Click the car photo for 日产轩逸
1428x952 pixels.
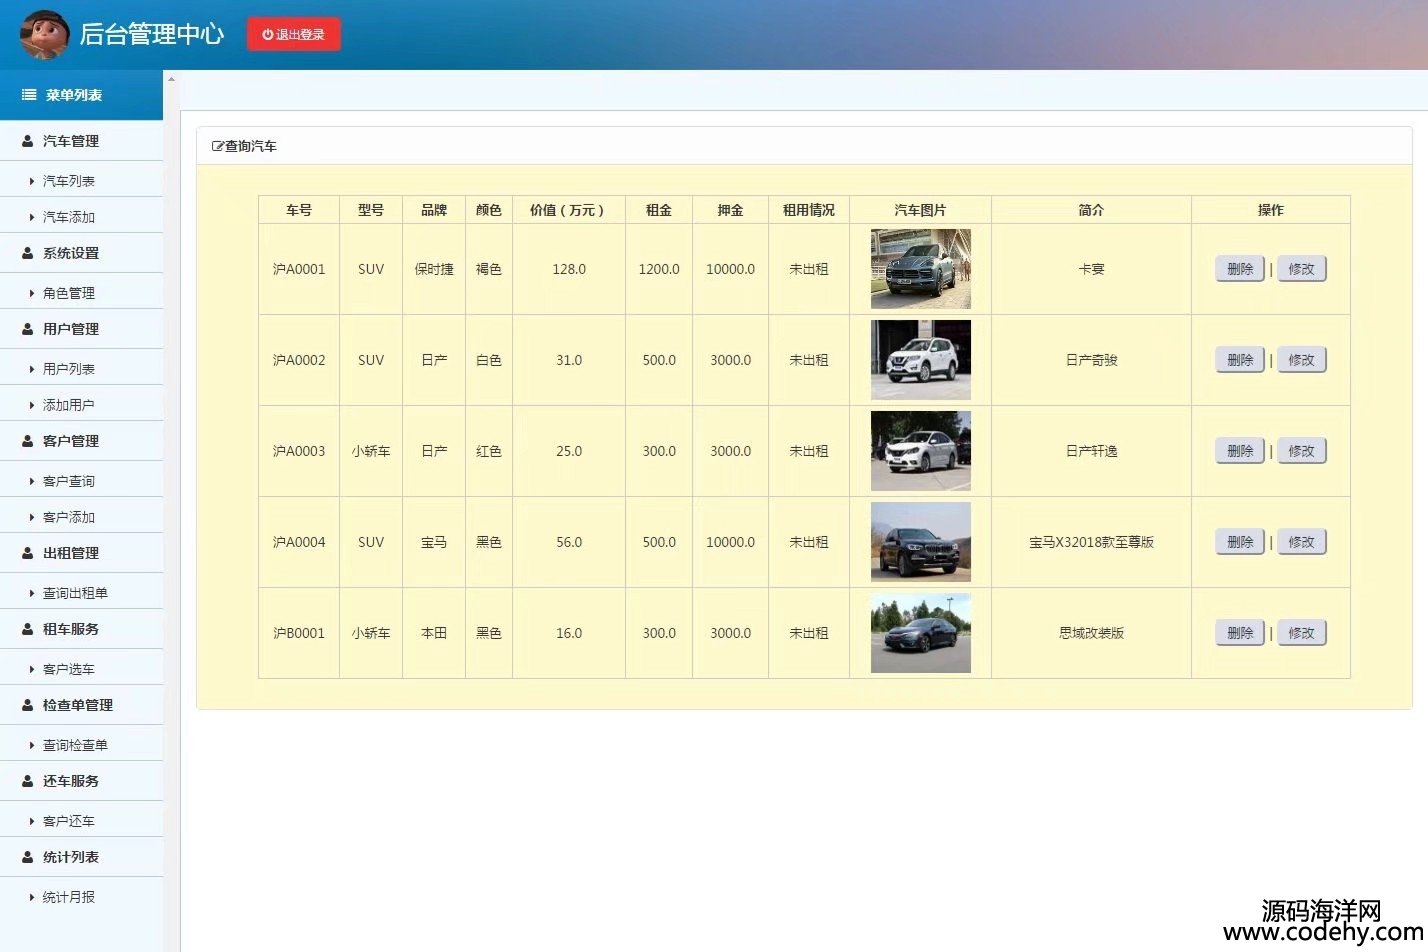coord(921,451)
